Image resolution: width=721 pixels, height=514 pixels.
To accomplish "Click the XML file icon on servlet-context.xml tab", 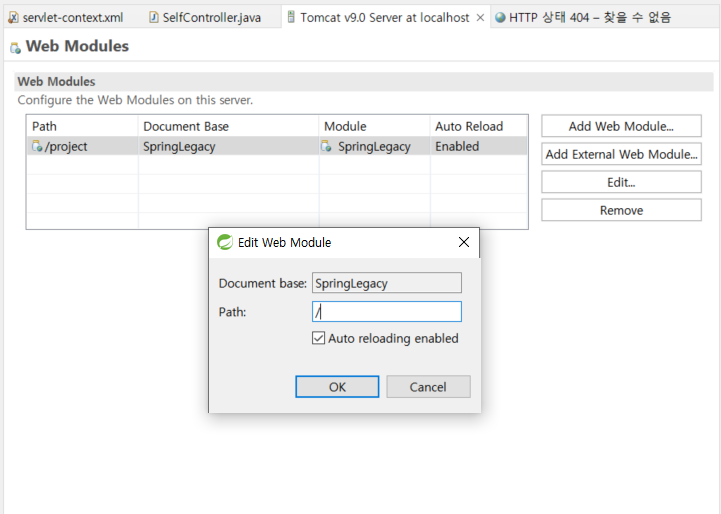I will [14, 17].
